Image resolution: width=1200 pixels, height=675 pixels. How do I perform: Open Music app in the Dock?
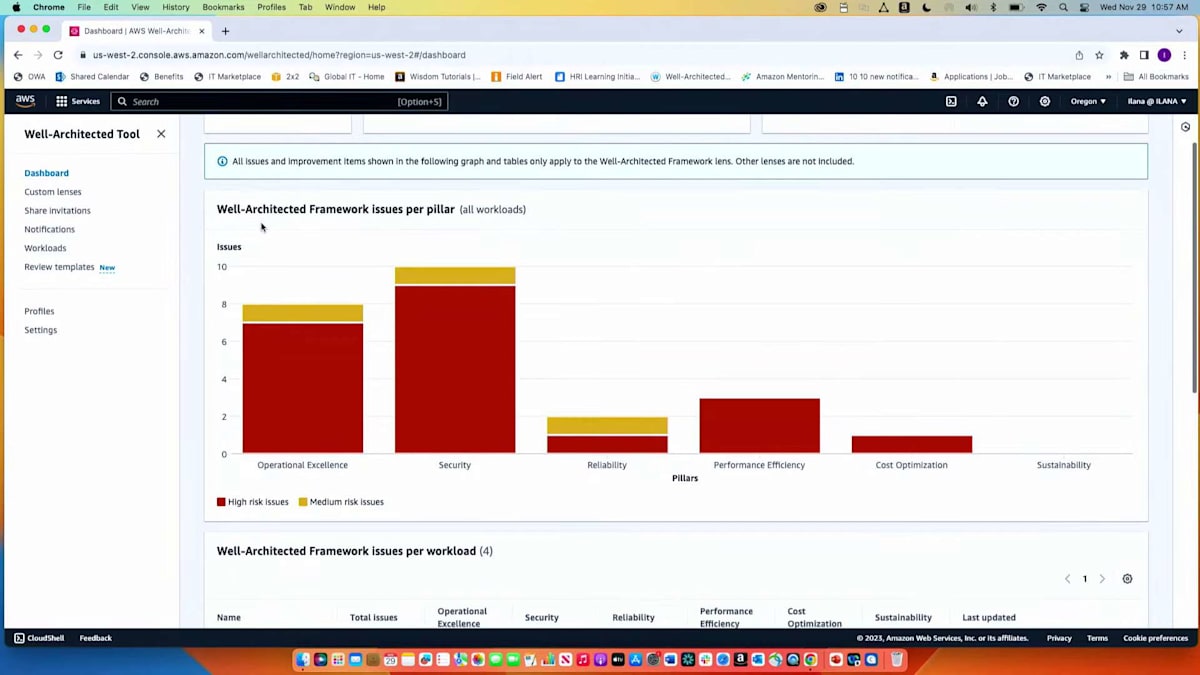583,660
